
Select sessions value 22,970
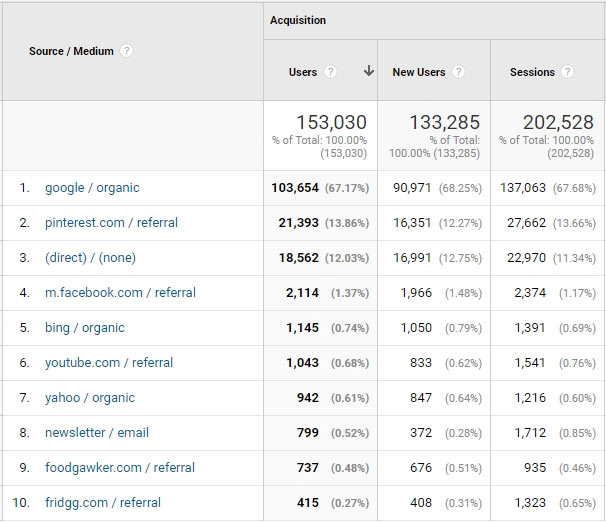click(x=526, y=258)
